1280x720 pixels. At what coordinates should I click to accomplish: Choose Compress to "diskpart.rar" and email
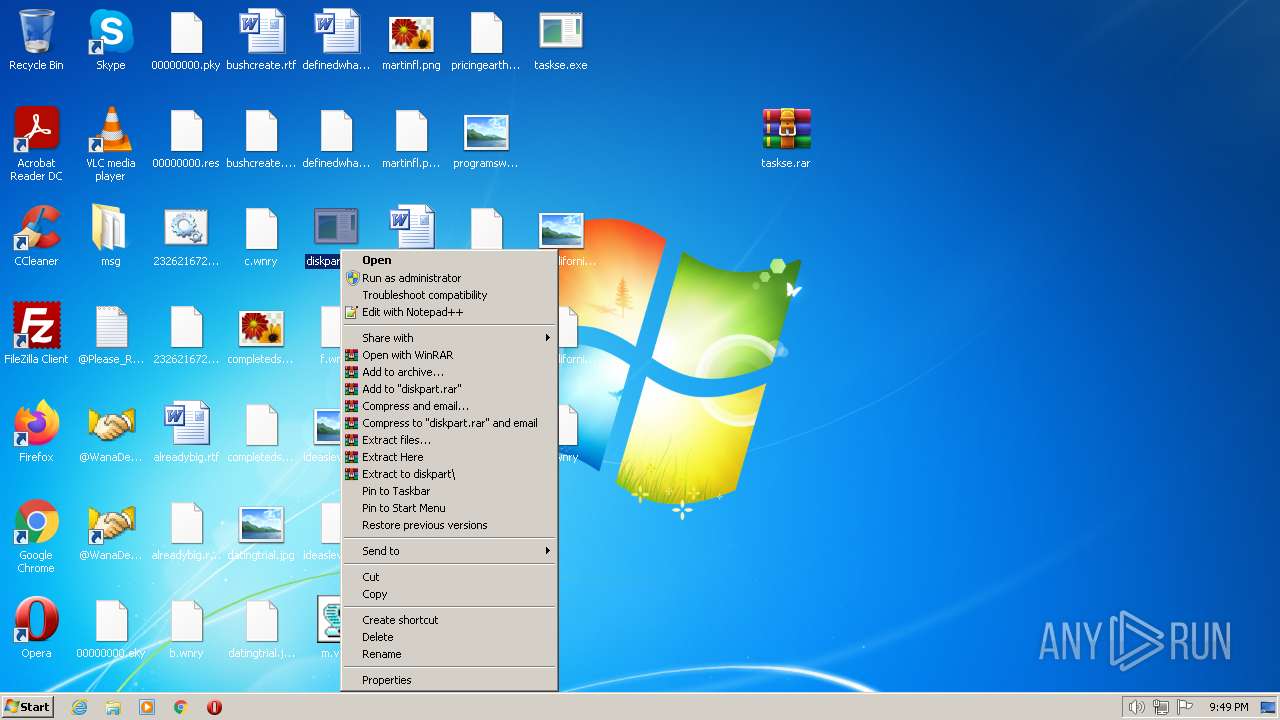[449, 423]
